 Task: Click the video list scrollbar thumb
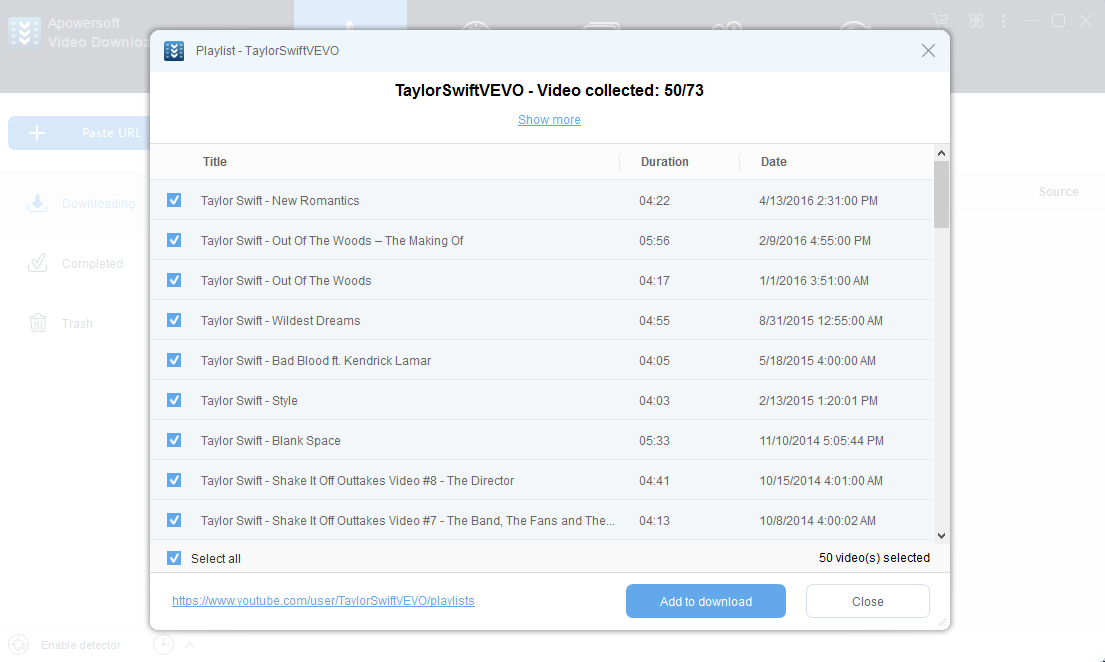942,195
